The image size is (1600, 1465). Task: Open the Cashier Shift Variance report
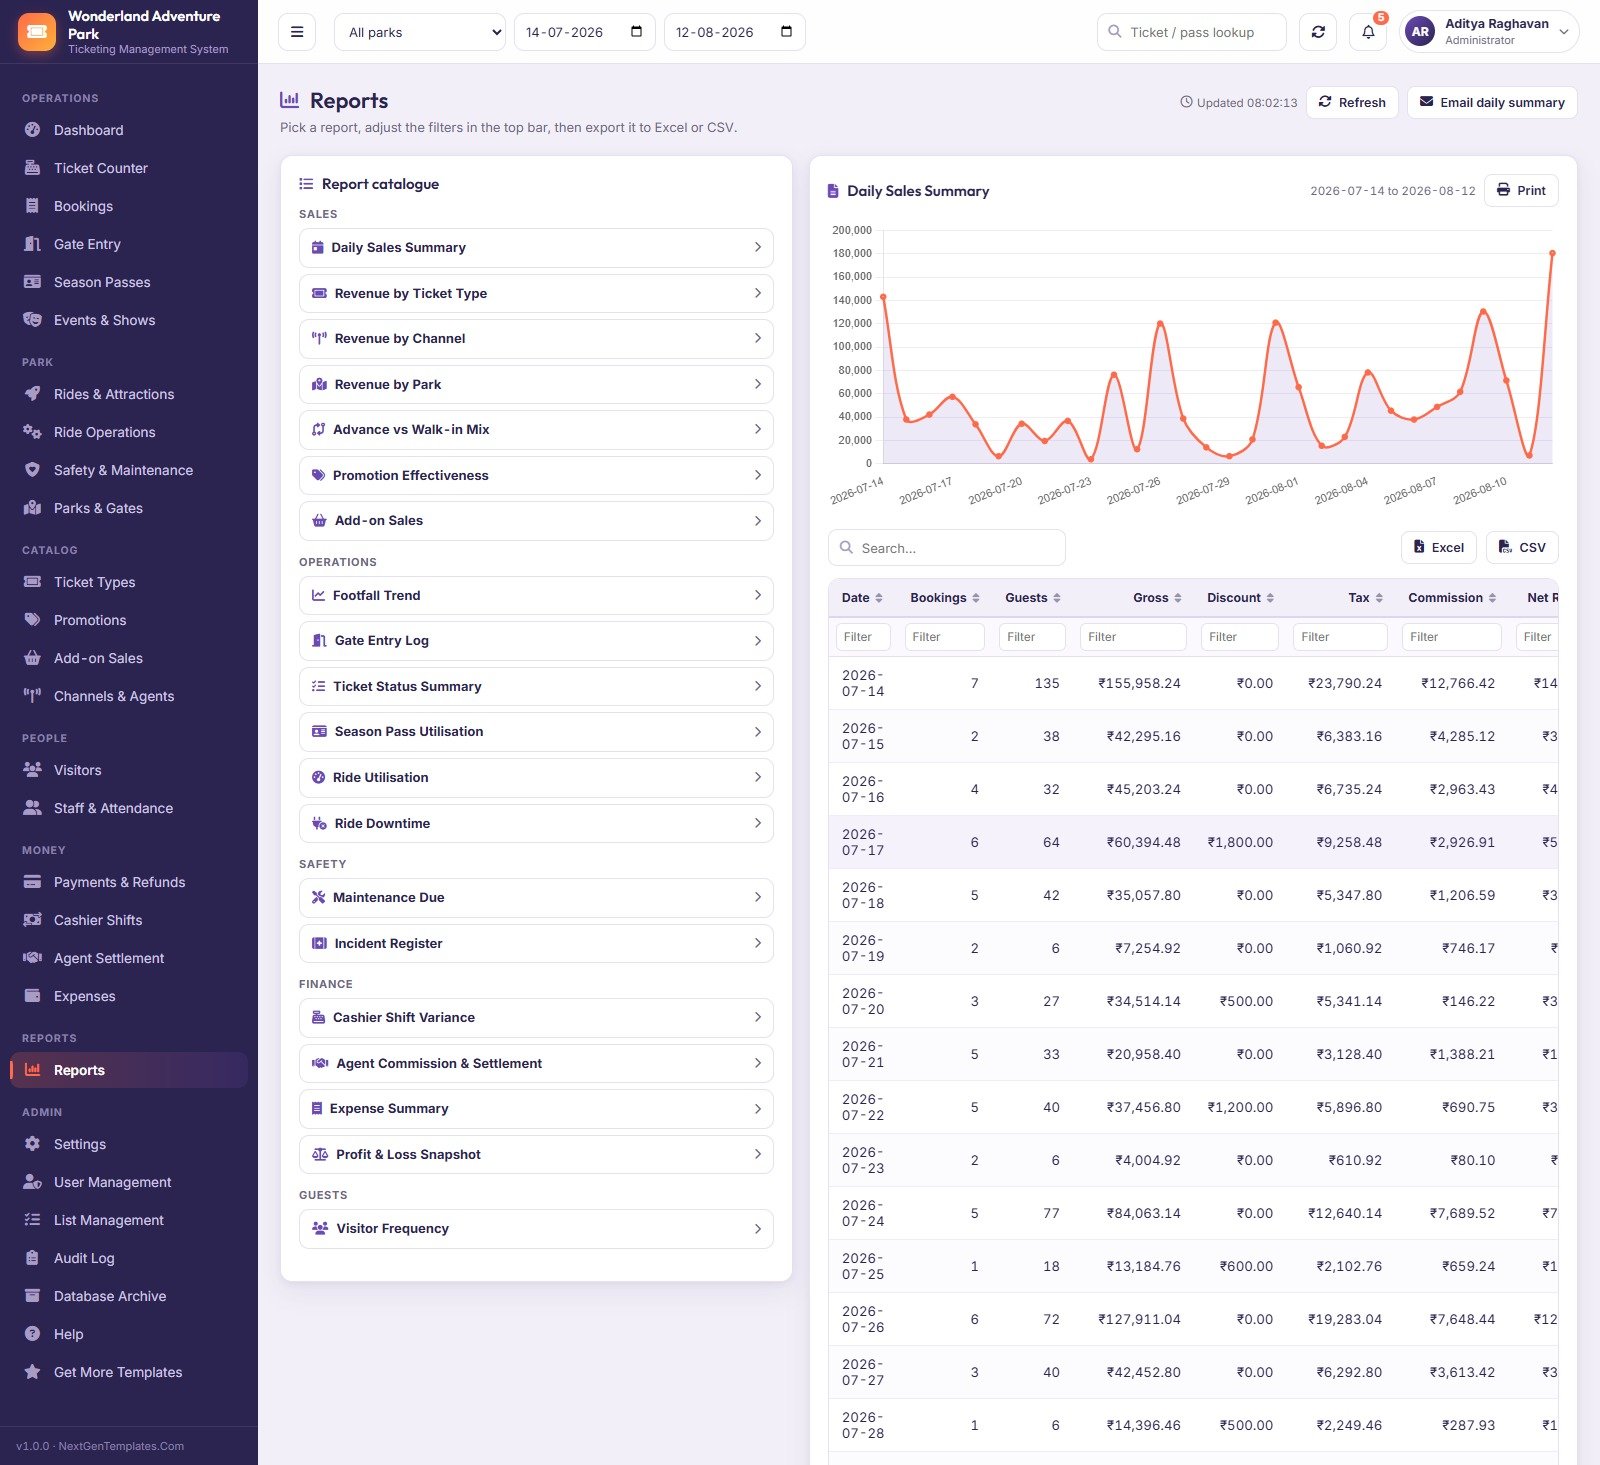[x=536, y=1018]
